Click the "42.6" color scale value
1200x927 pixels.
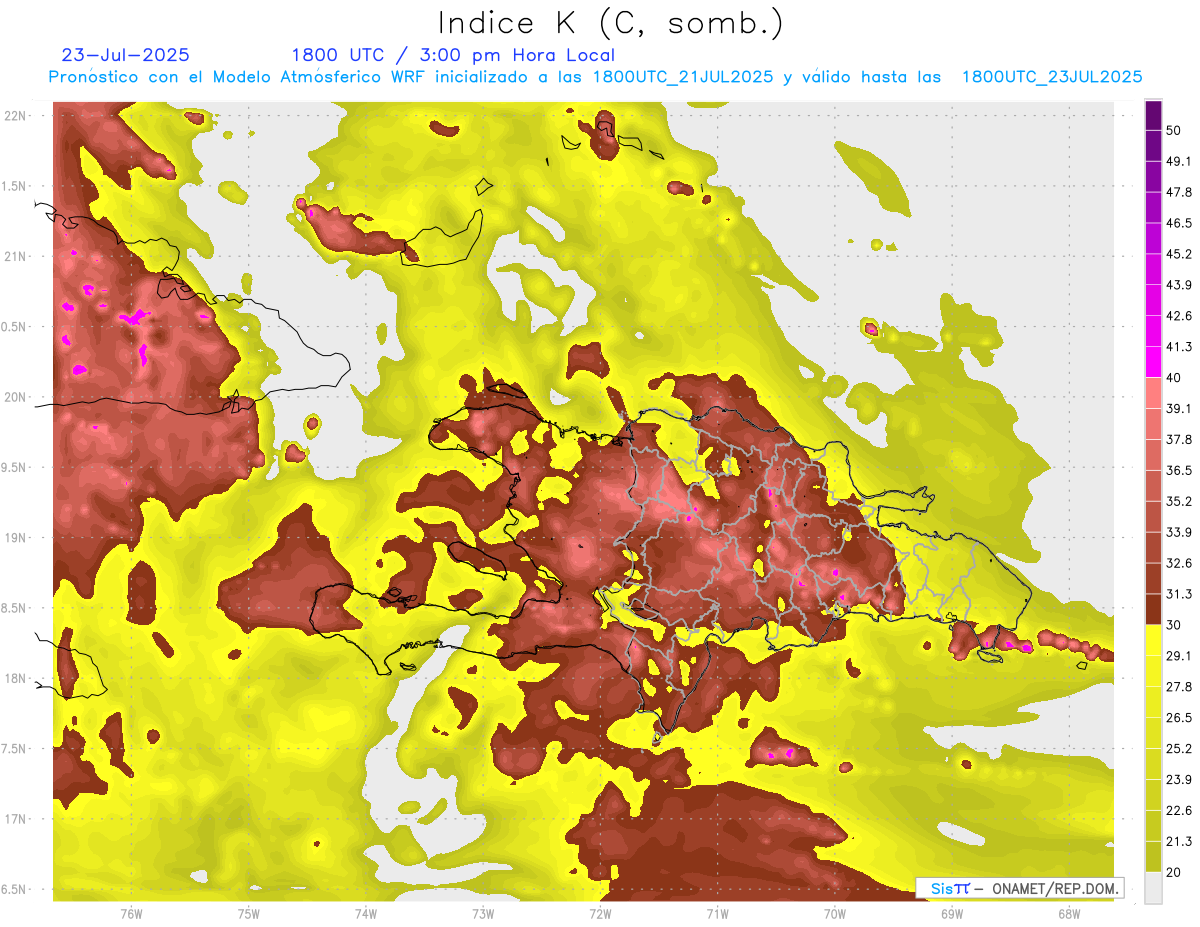point(1178,316)
